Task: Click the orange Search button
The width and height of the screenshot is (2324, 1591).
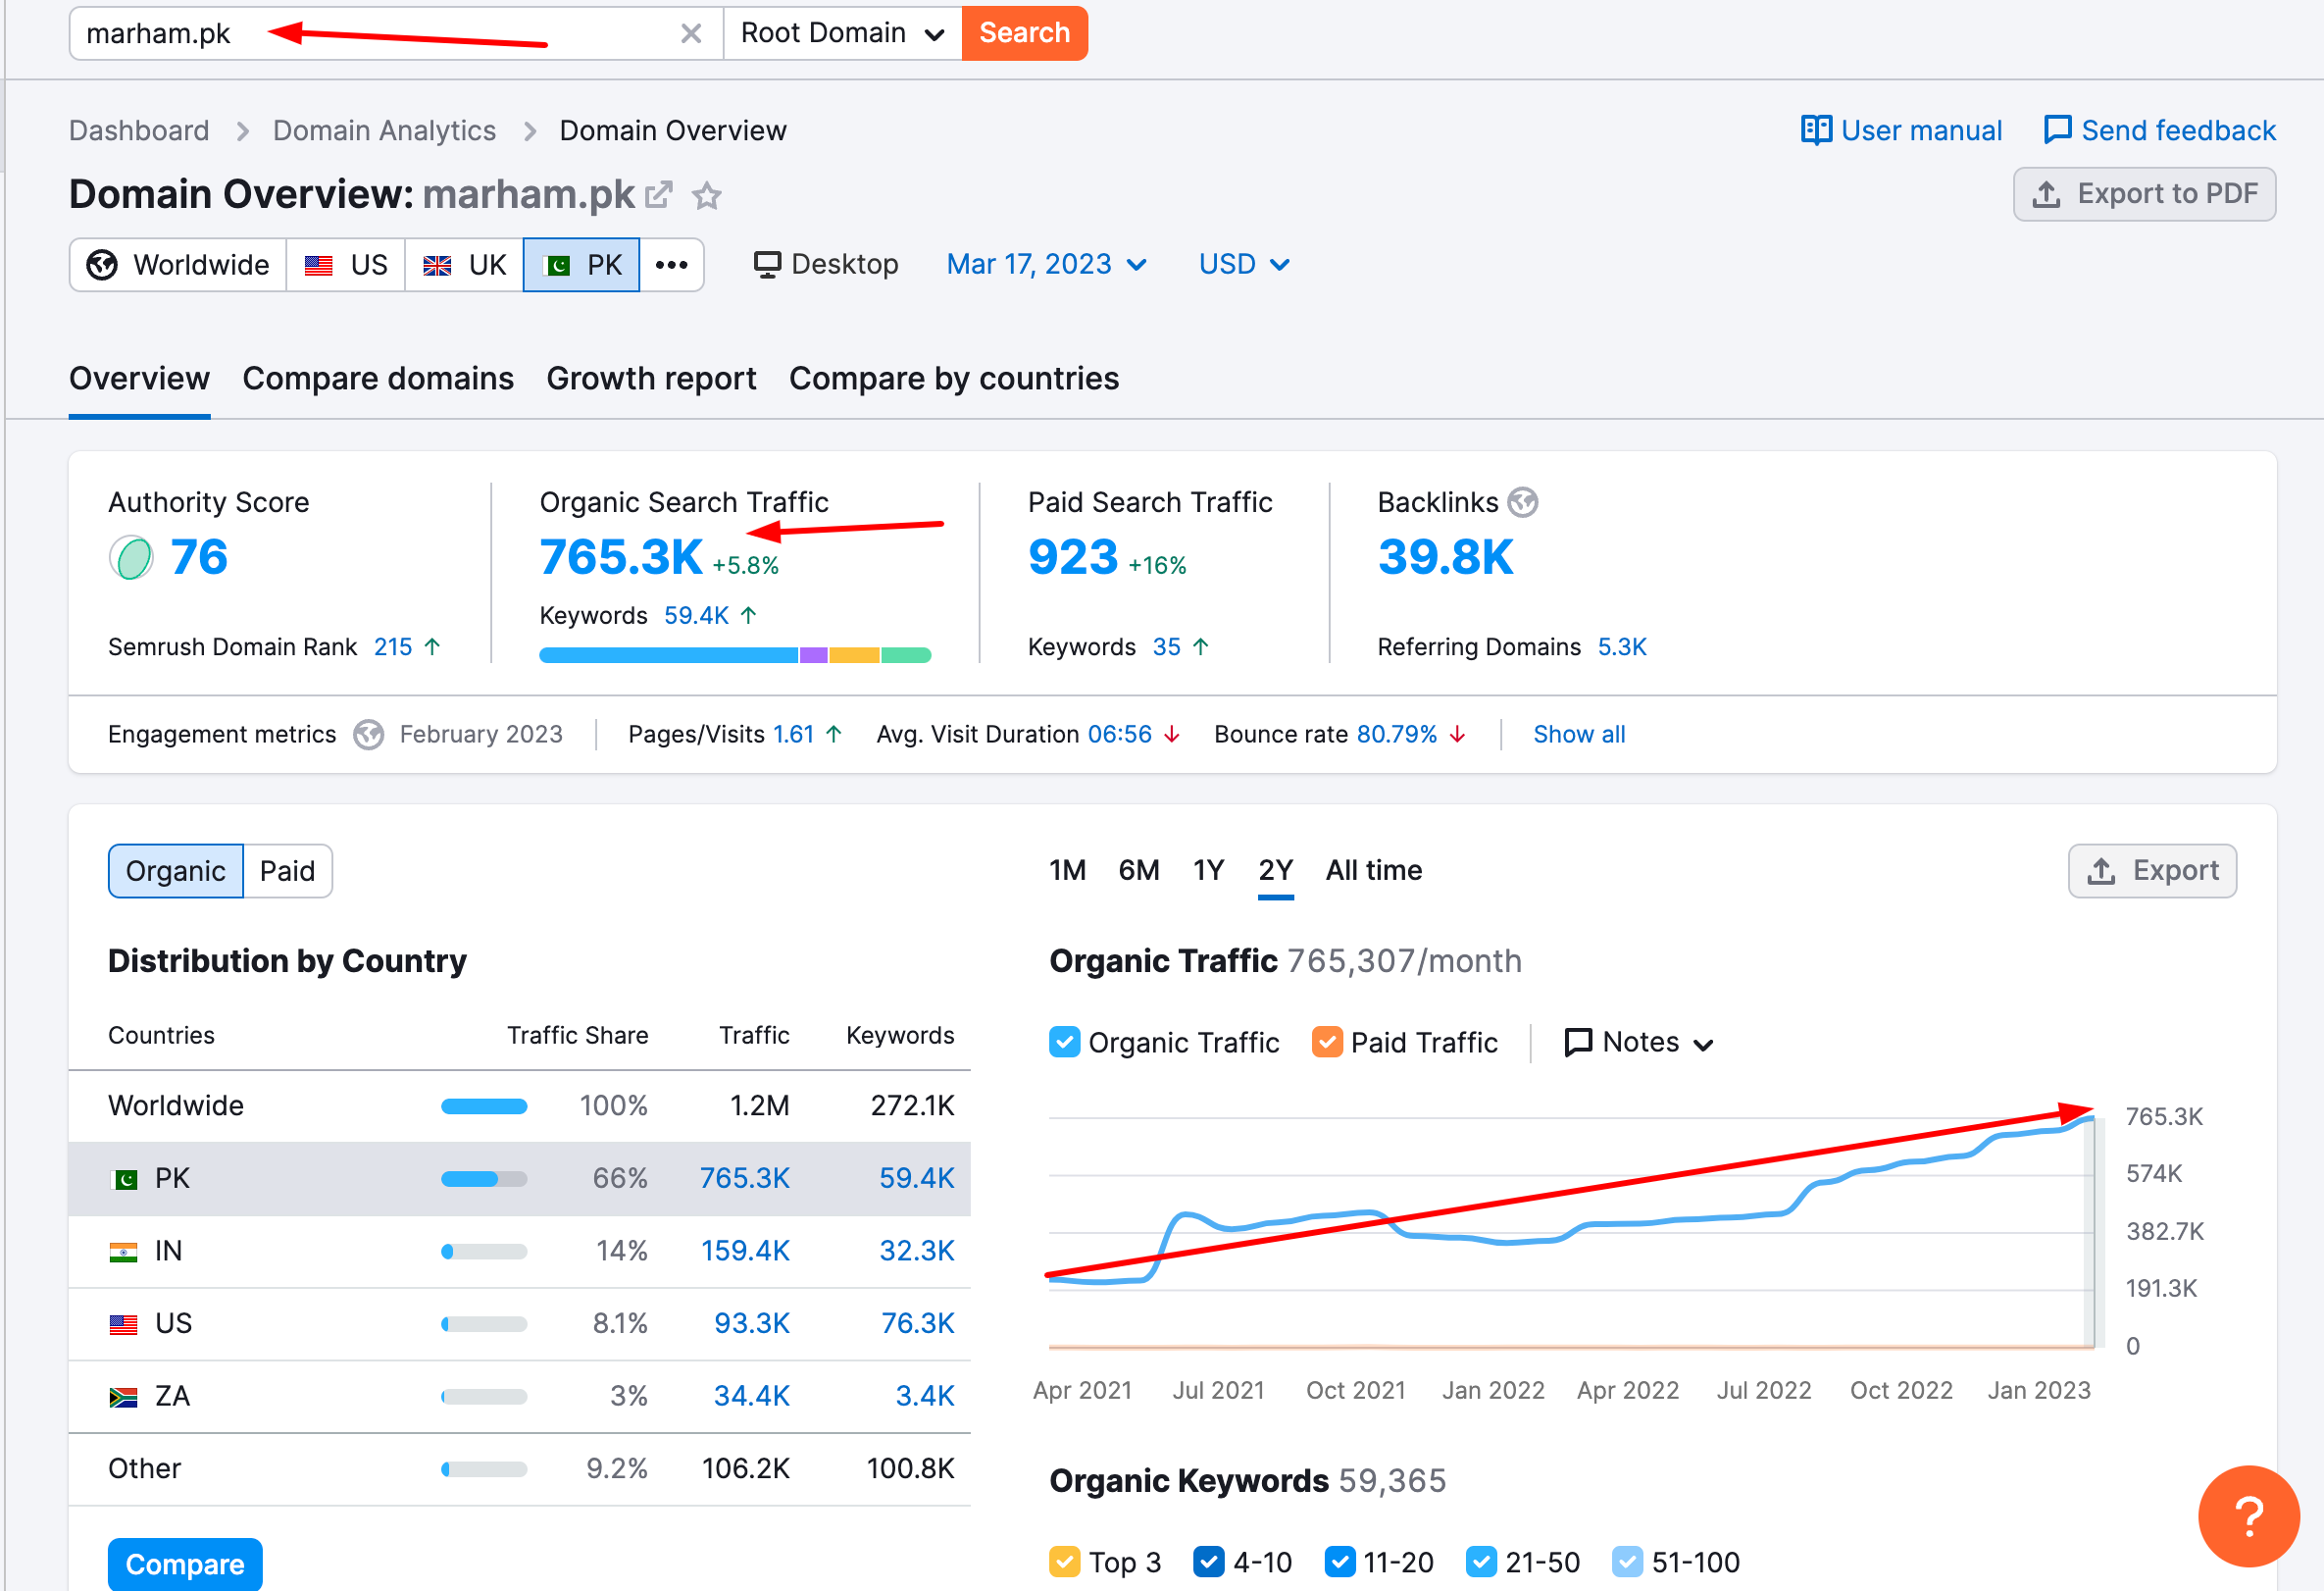Action: coord(1024,33)
